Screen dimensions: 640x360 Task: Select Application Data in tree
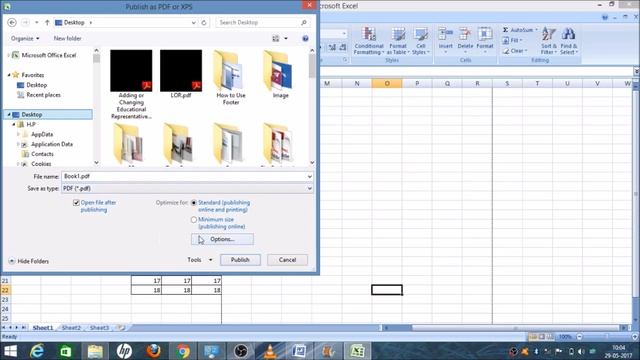click(x=47, y=144)
